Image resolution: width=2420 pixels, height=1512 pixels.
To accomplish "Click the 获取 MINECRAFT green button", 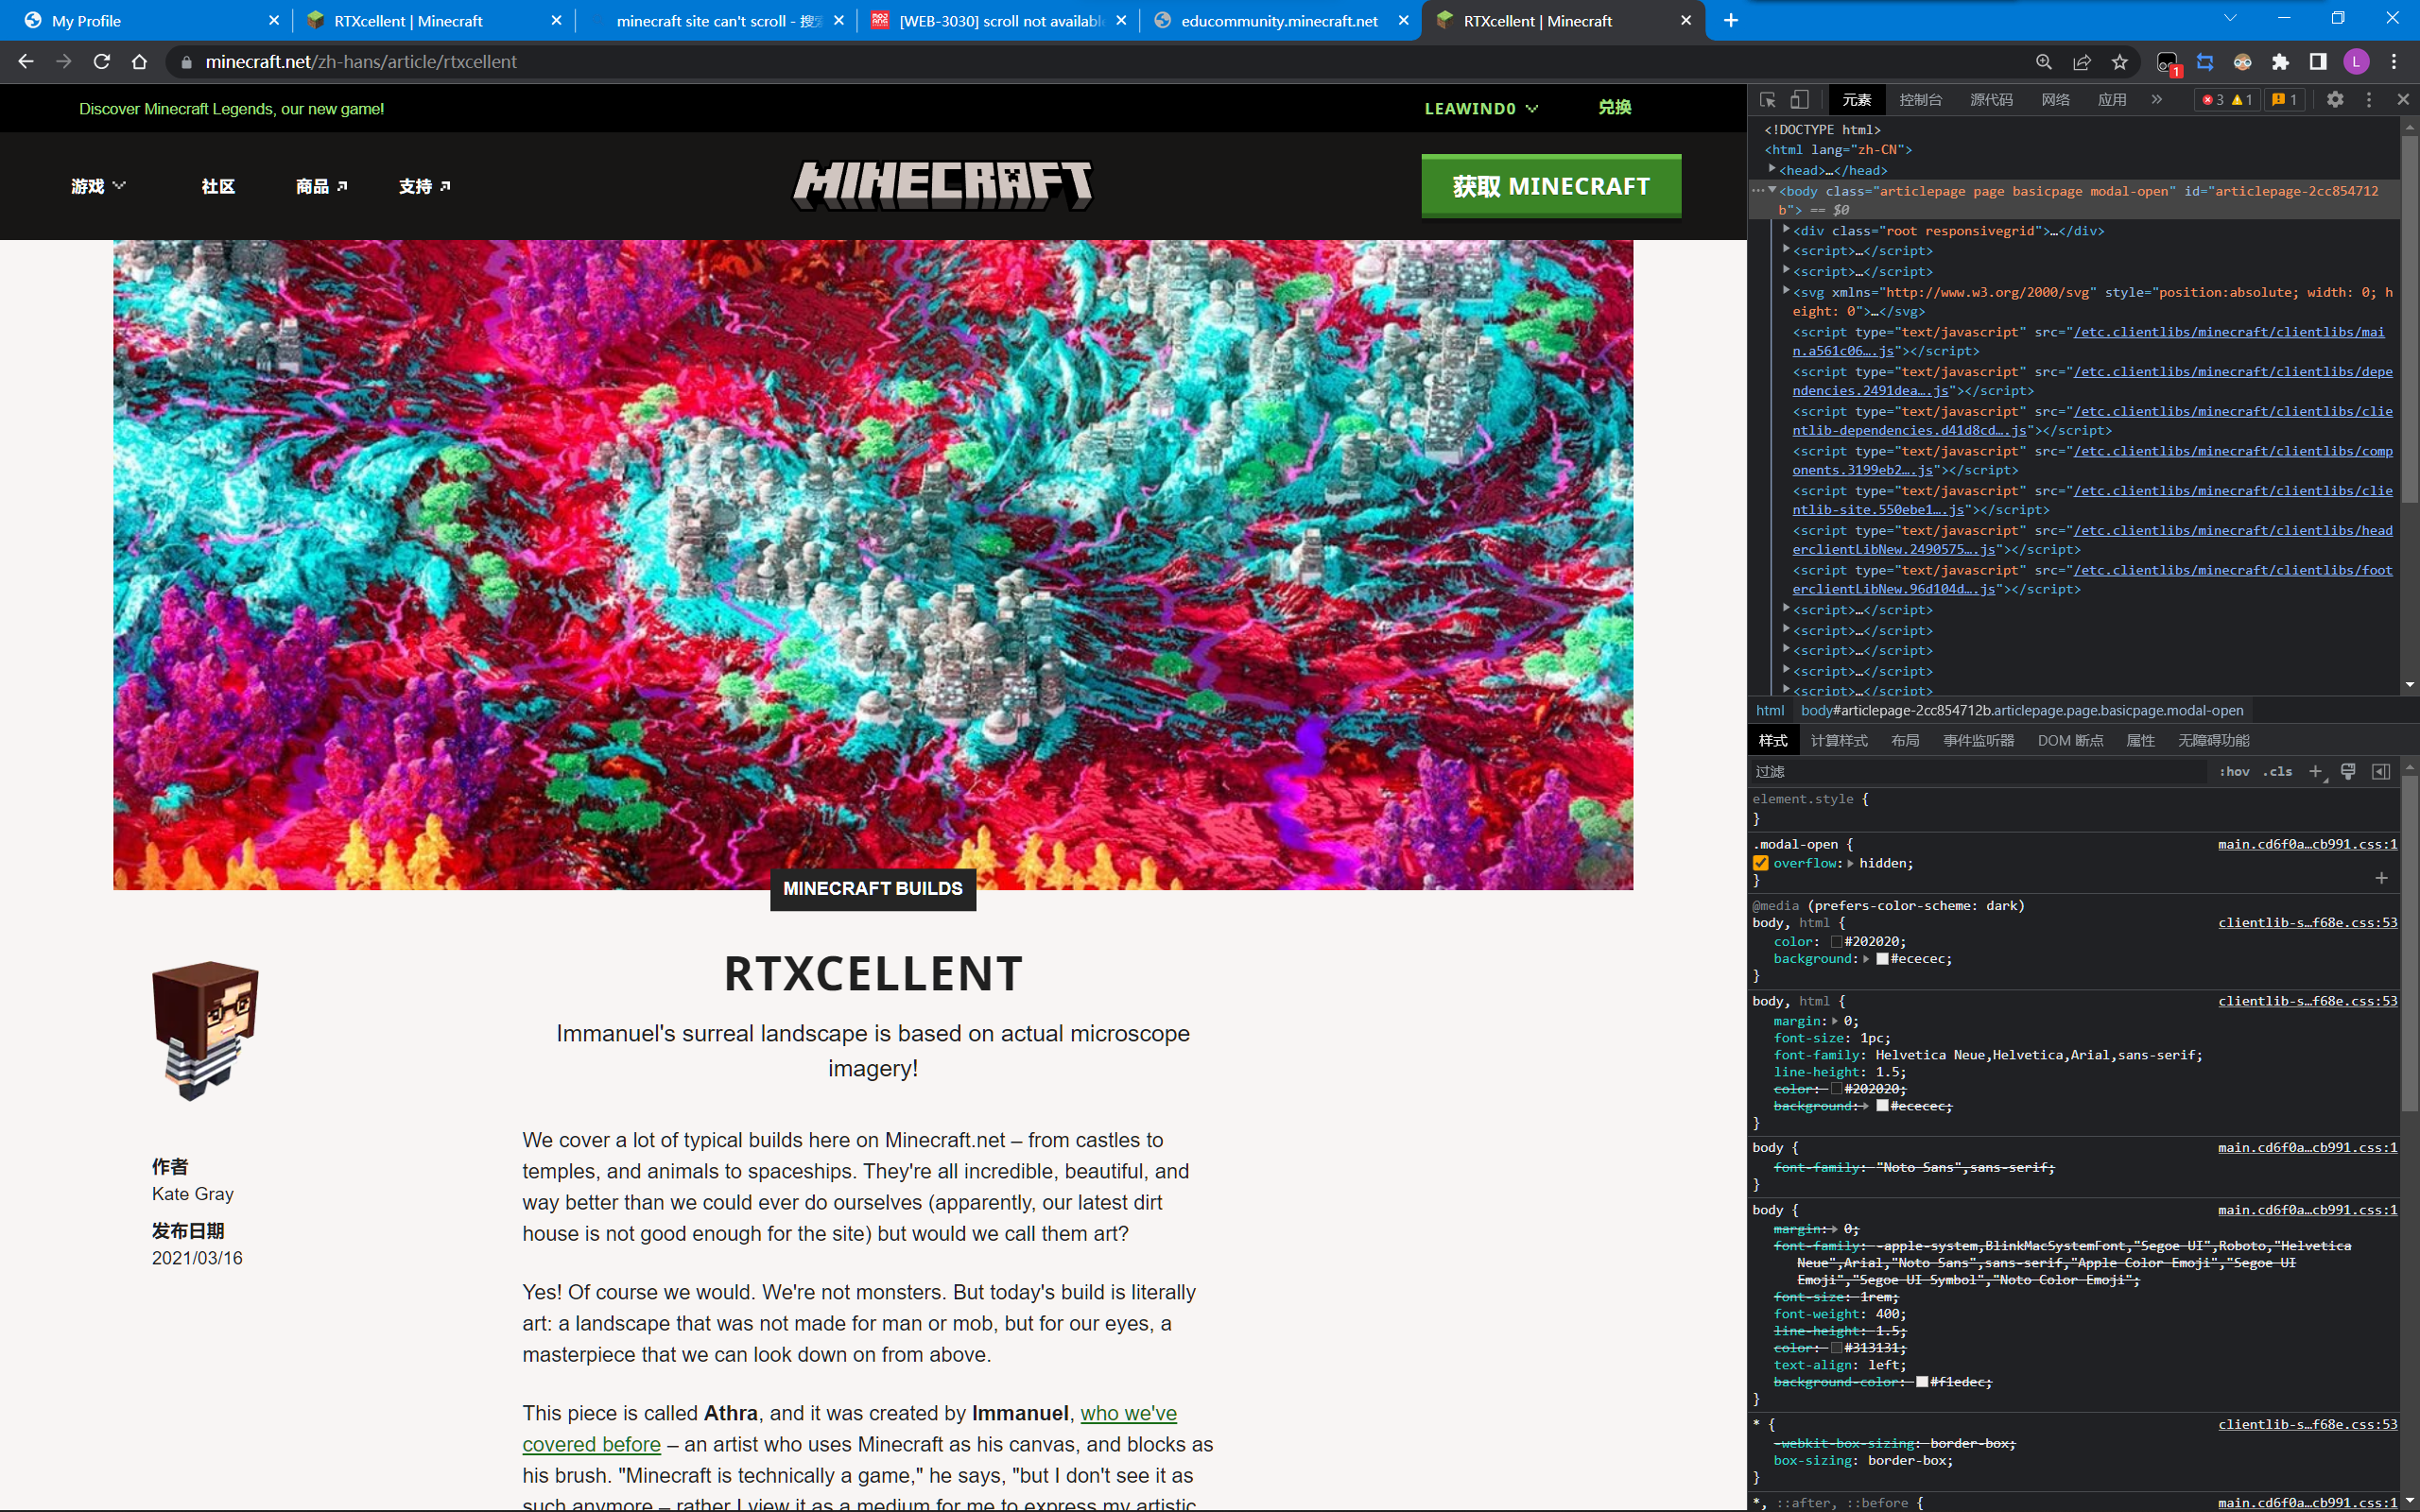I will pyautogui.click(x=1551, y=186).
